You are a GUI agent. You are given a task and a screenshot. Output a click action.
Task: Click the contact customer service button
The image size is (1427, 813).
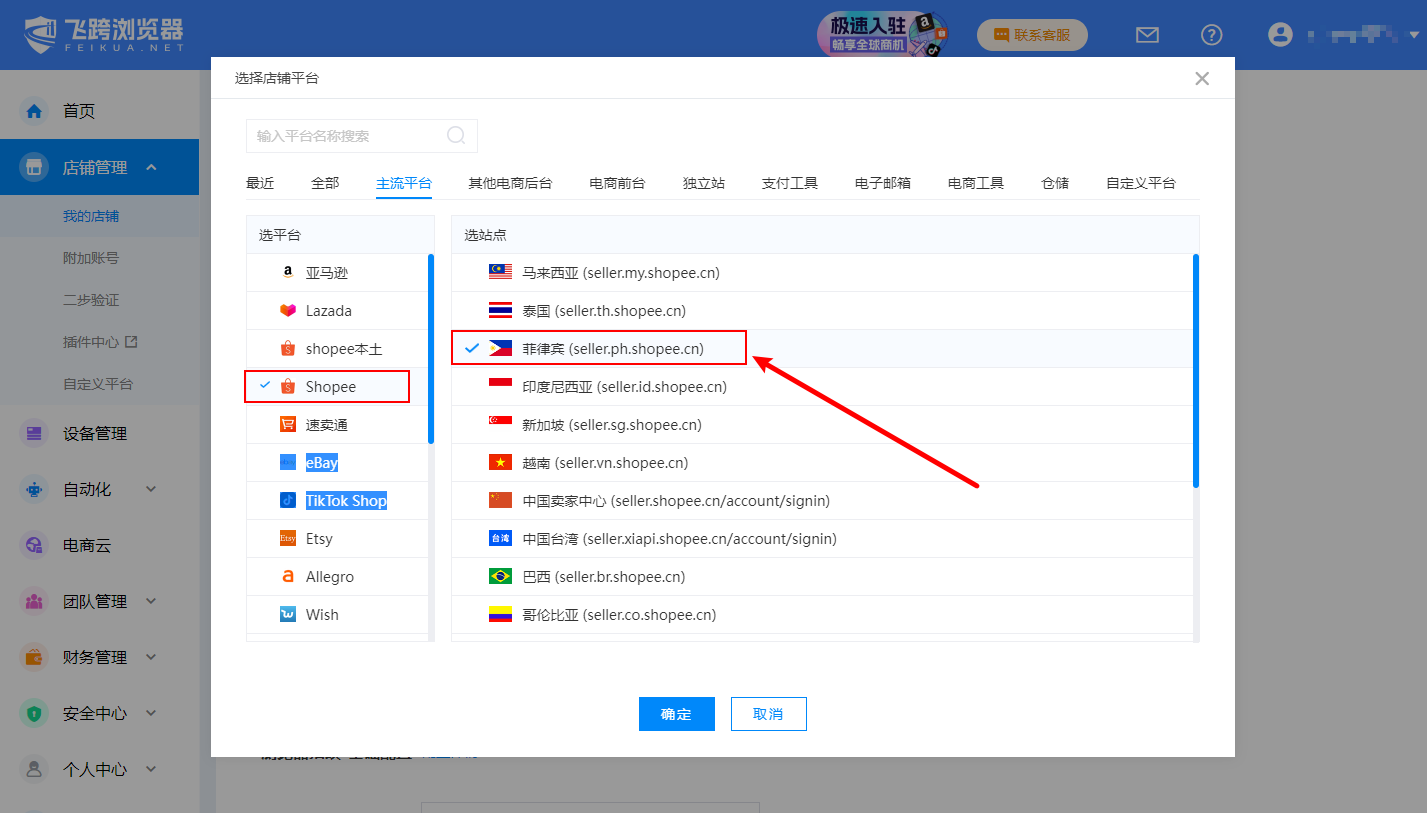click(x=1032, y=35)
